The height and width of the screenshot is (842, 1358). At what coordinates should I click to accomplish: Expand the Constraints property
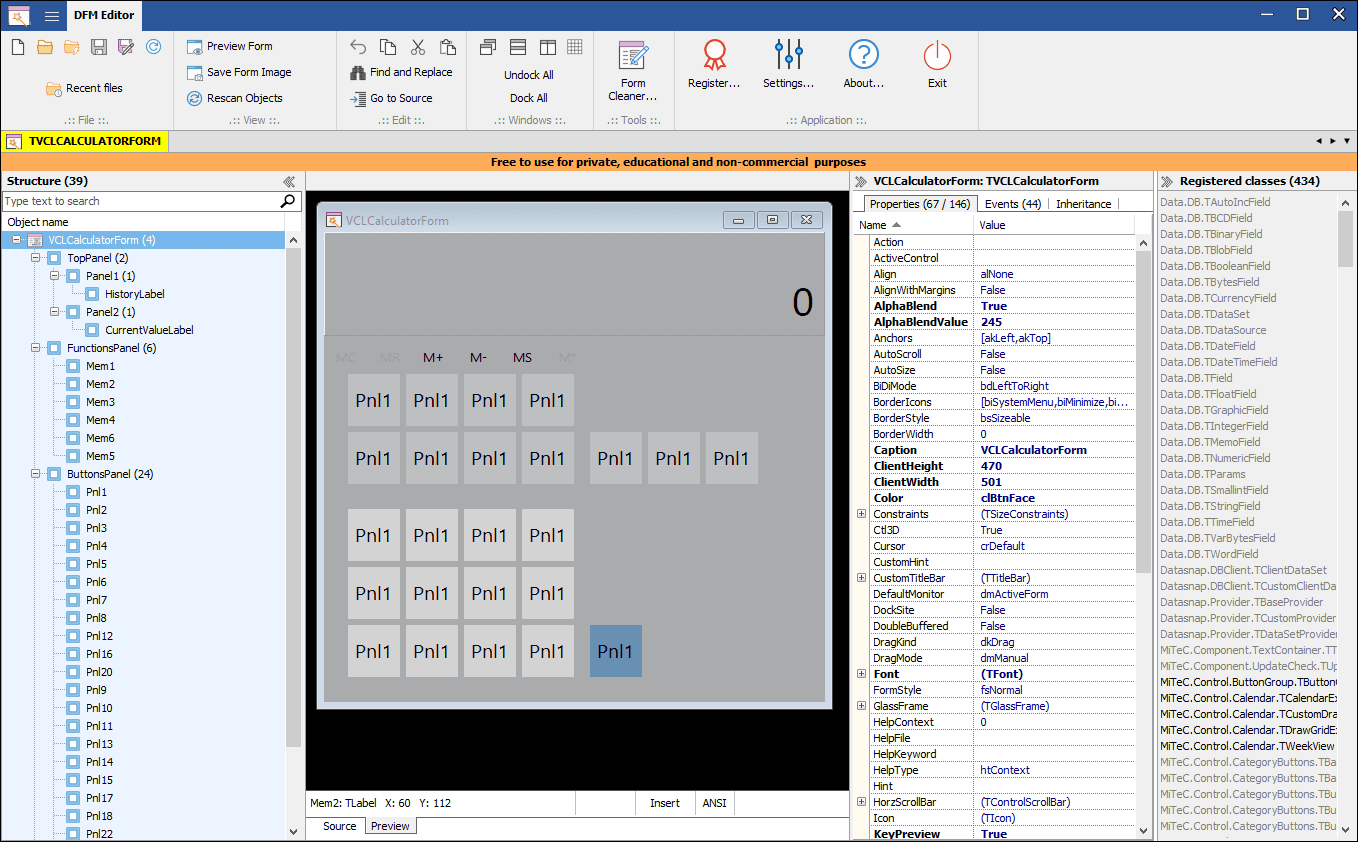pos(862,514)
